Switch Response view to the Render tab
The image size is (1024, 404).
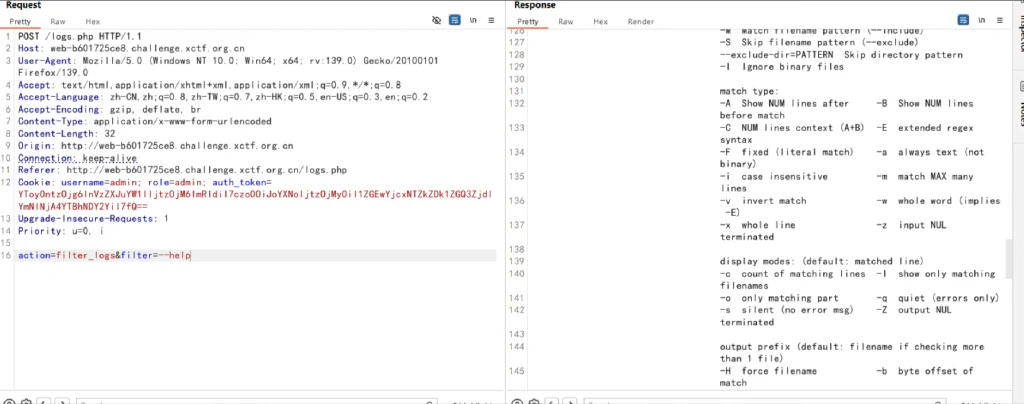pyautogui.click(x=641, y=22)
